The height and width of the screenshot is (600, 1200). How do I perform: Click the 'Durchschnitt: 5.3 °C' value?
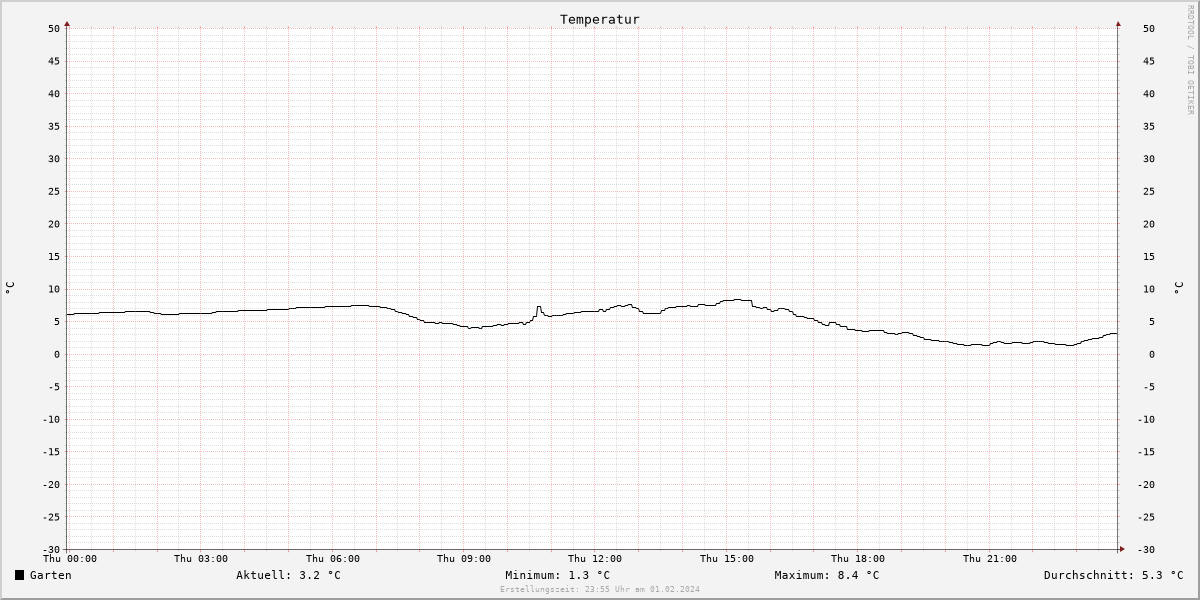(1113, 575)
